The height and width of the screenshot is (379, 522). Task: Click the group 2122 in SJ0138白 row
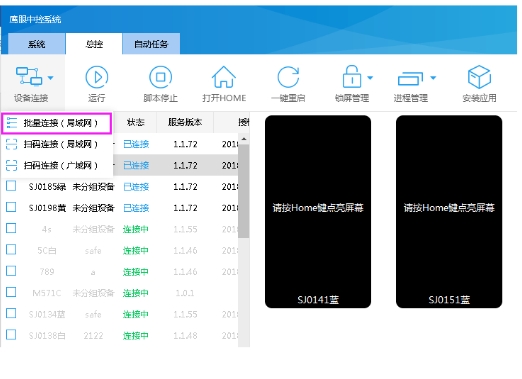(x=93, y=336)
